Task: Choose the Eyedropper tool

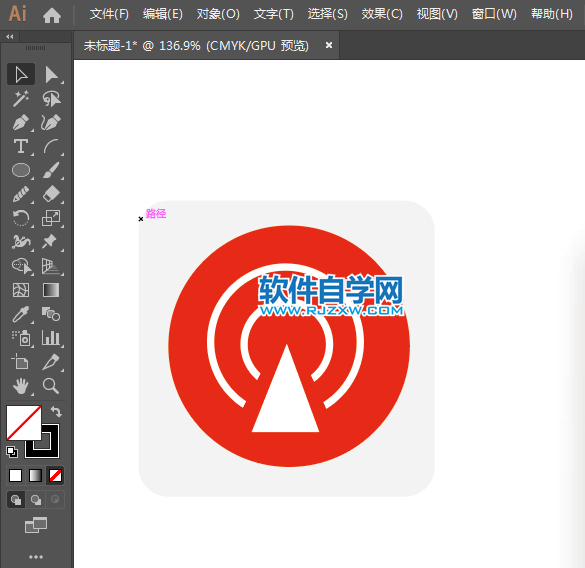Action: click(x=21, y=314)
